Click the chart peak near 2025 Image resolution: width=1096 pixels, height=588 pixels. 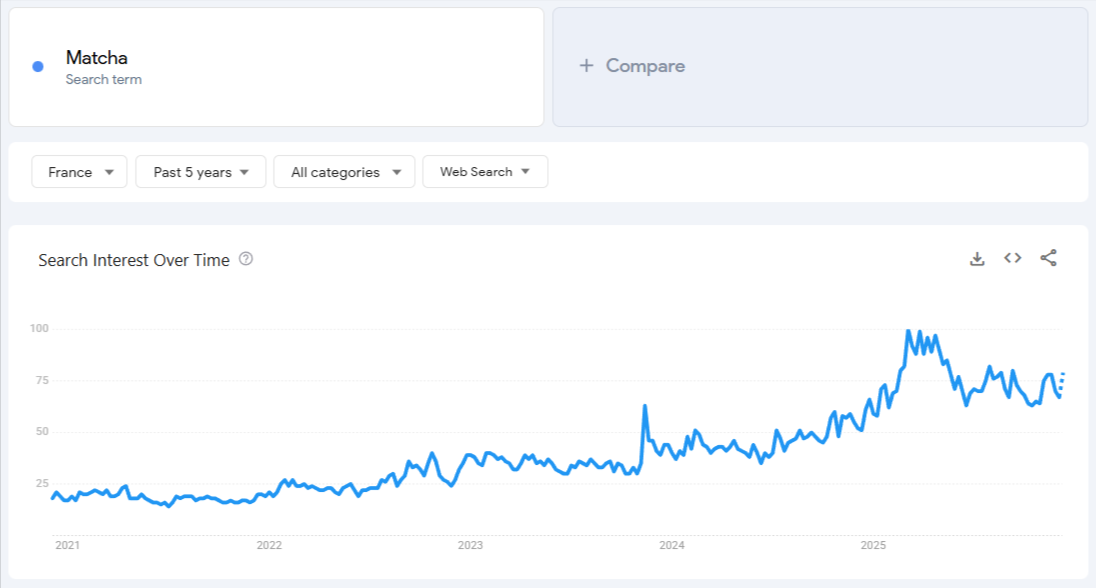click(x=909, y=330)
